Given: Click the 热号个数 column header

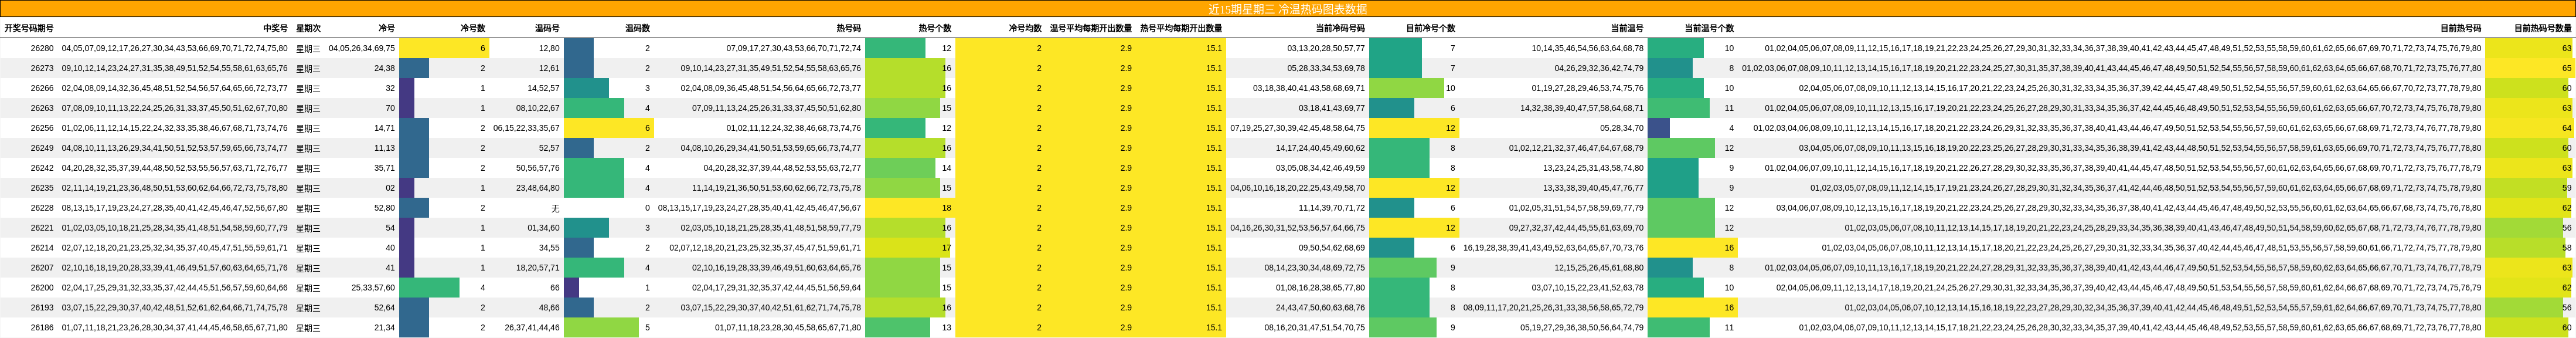Looking at the screenshot, I should (x=935, y=28).
